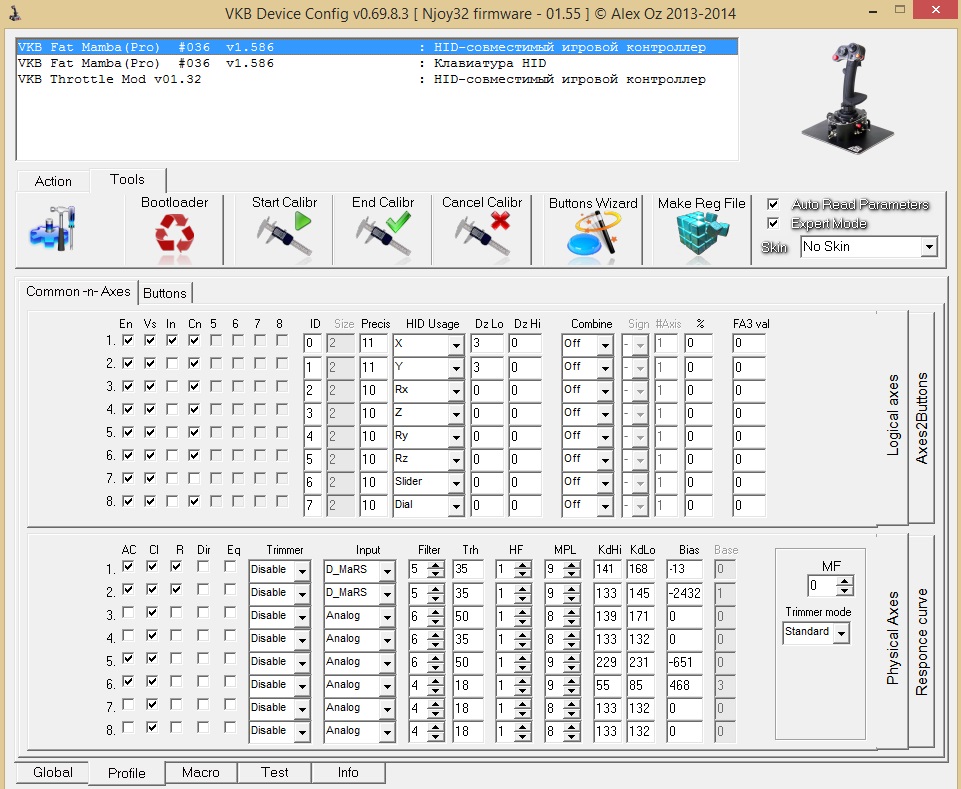Open the Global bottom tab

tap(53, 772)
